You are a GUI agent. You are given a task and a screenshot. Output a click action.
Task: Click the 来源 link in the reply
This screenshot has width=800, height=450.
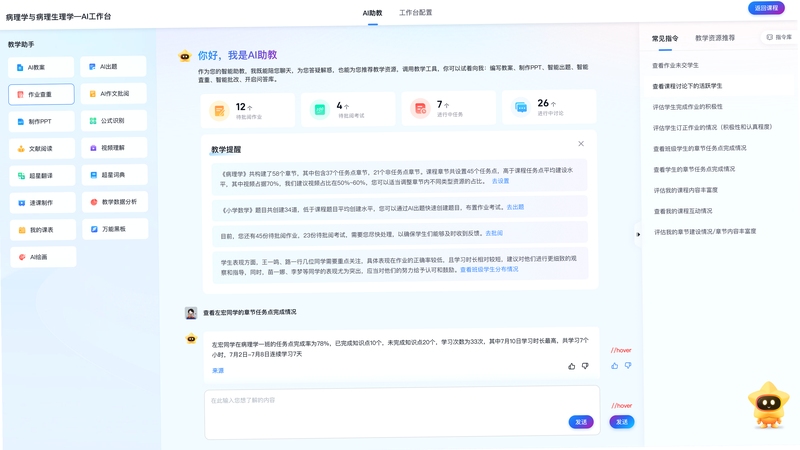point(218,370)
